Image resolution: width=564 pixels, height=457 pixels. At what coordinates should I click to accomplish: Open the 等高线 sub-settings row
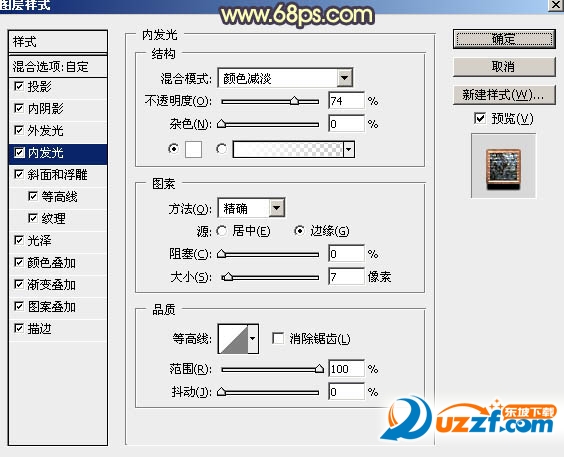point(58,197)
